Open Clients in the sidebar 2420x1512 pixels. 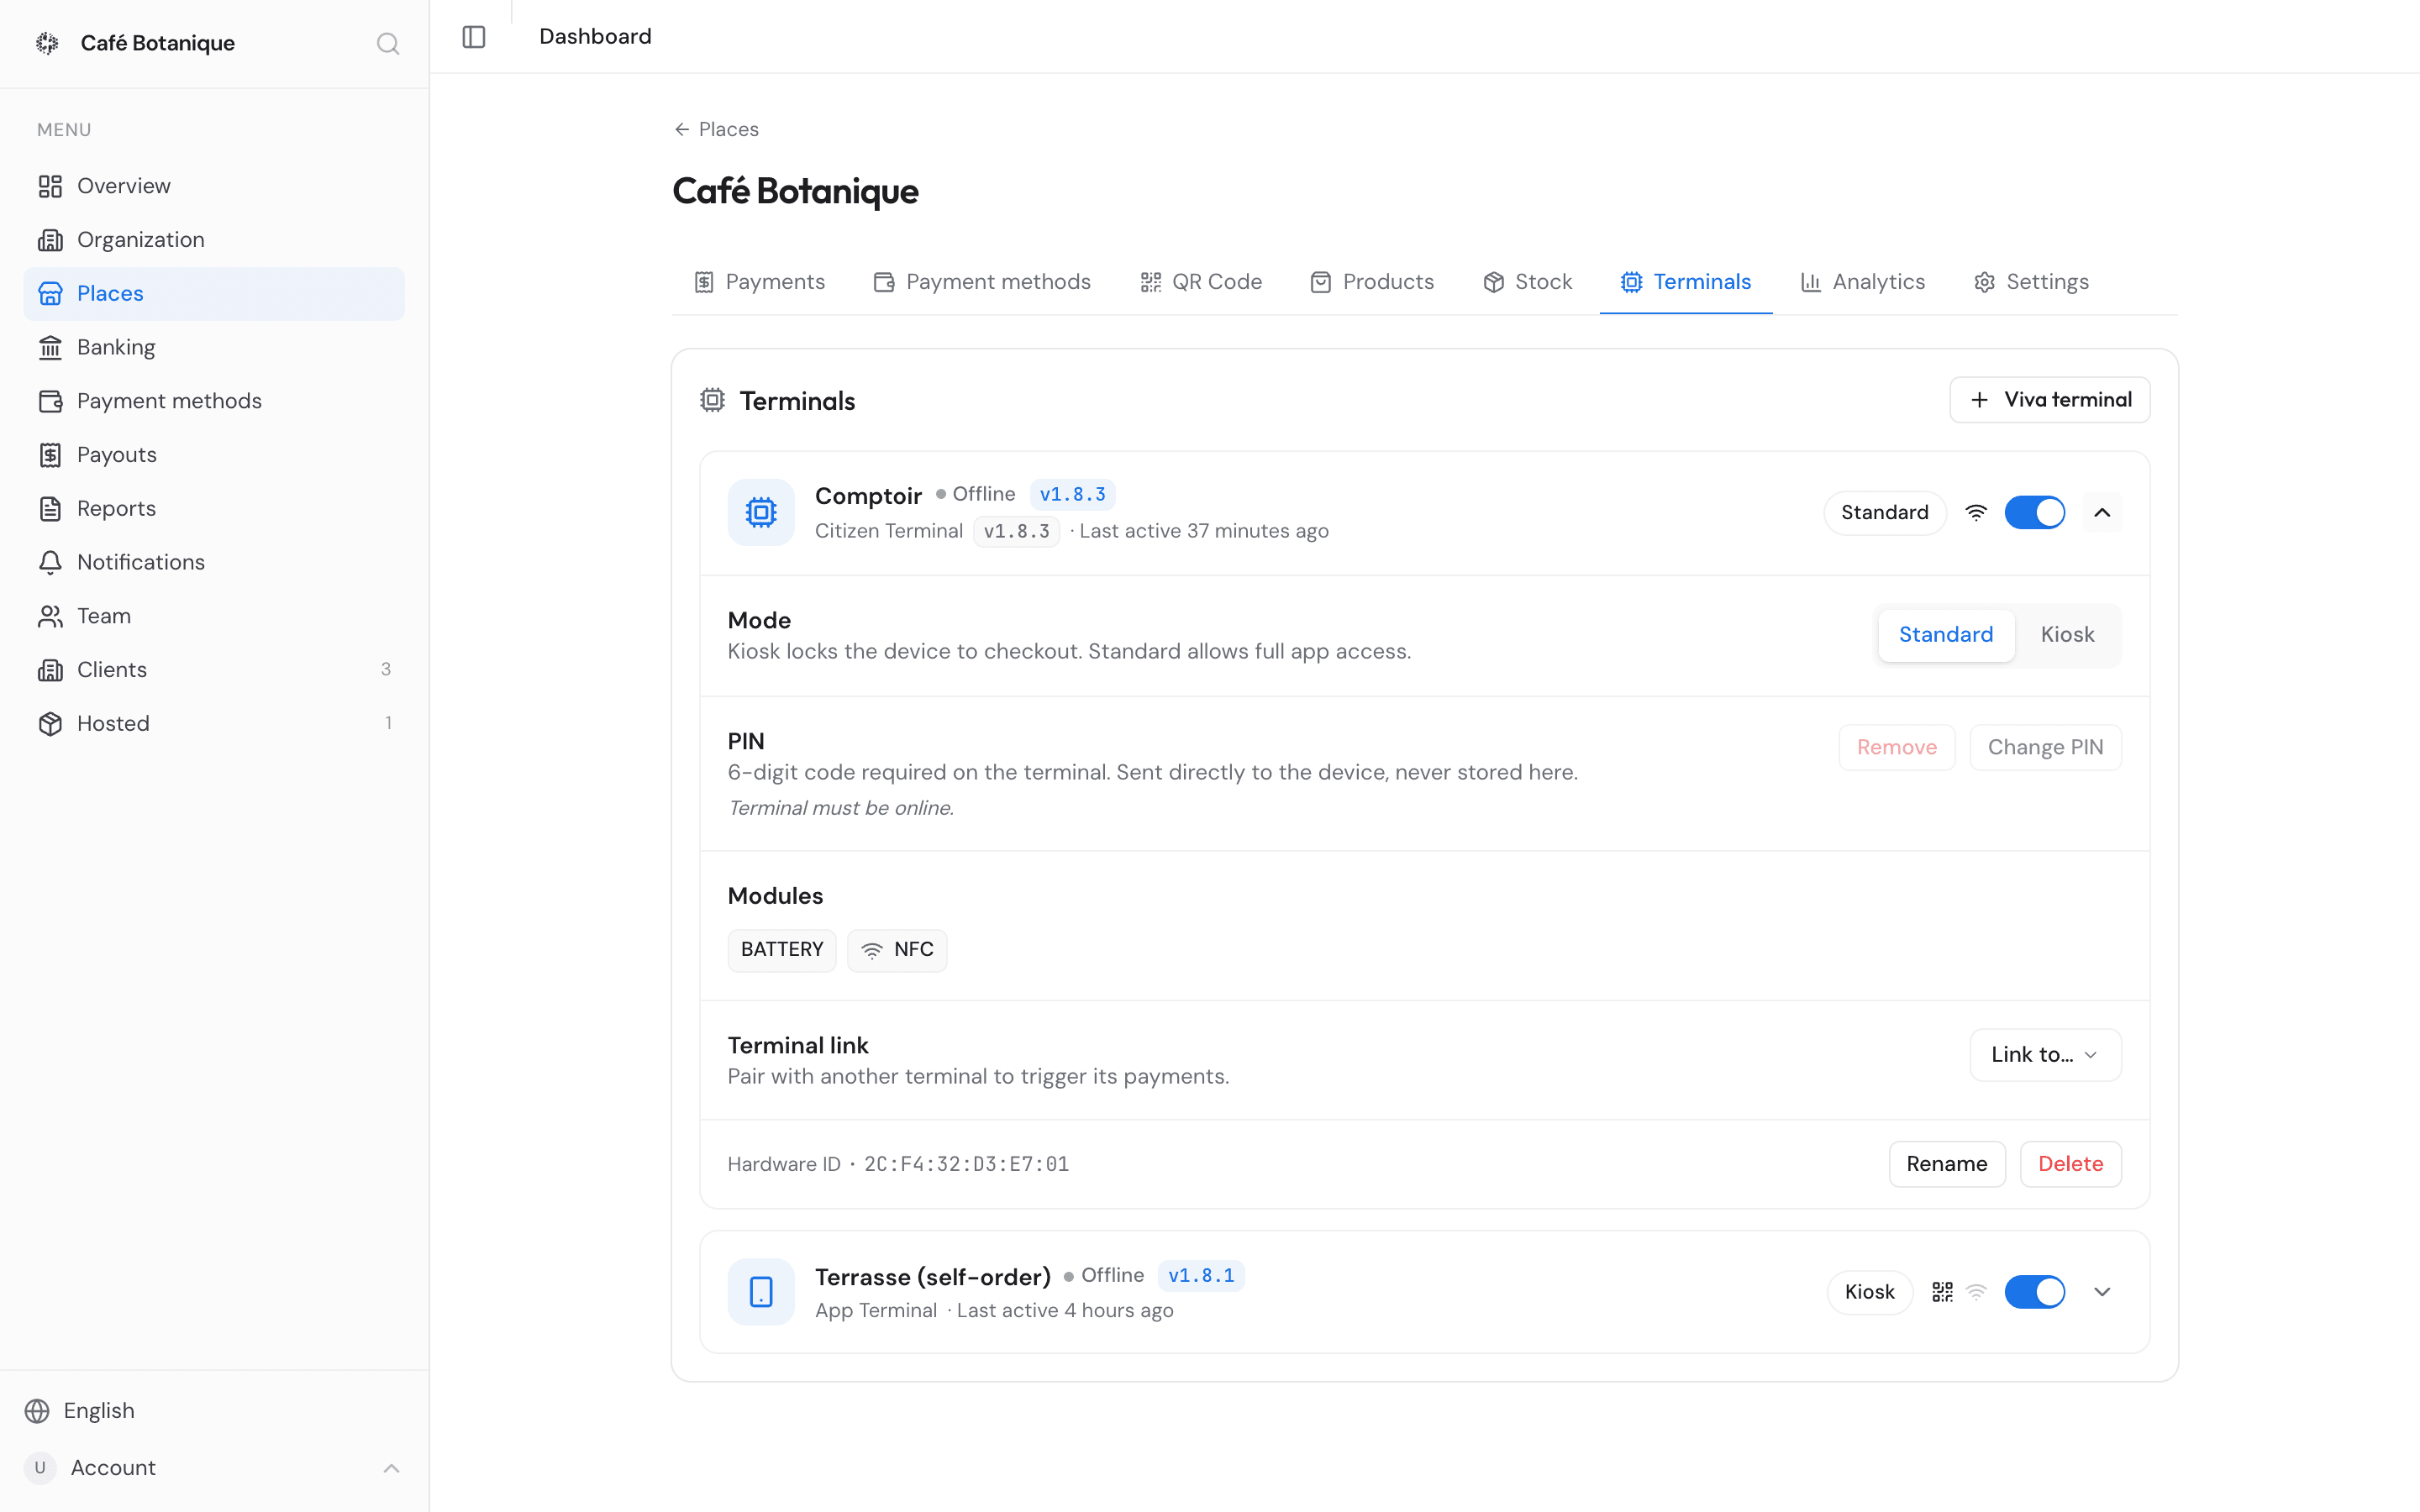[x=214, y=670]
